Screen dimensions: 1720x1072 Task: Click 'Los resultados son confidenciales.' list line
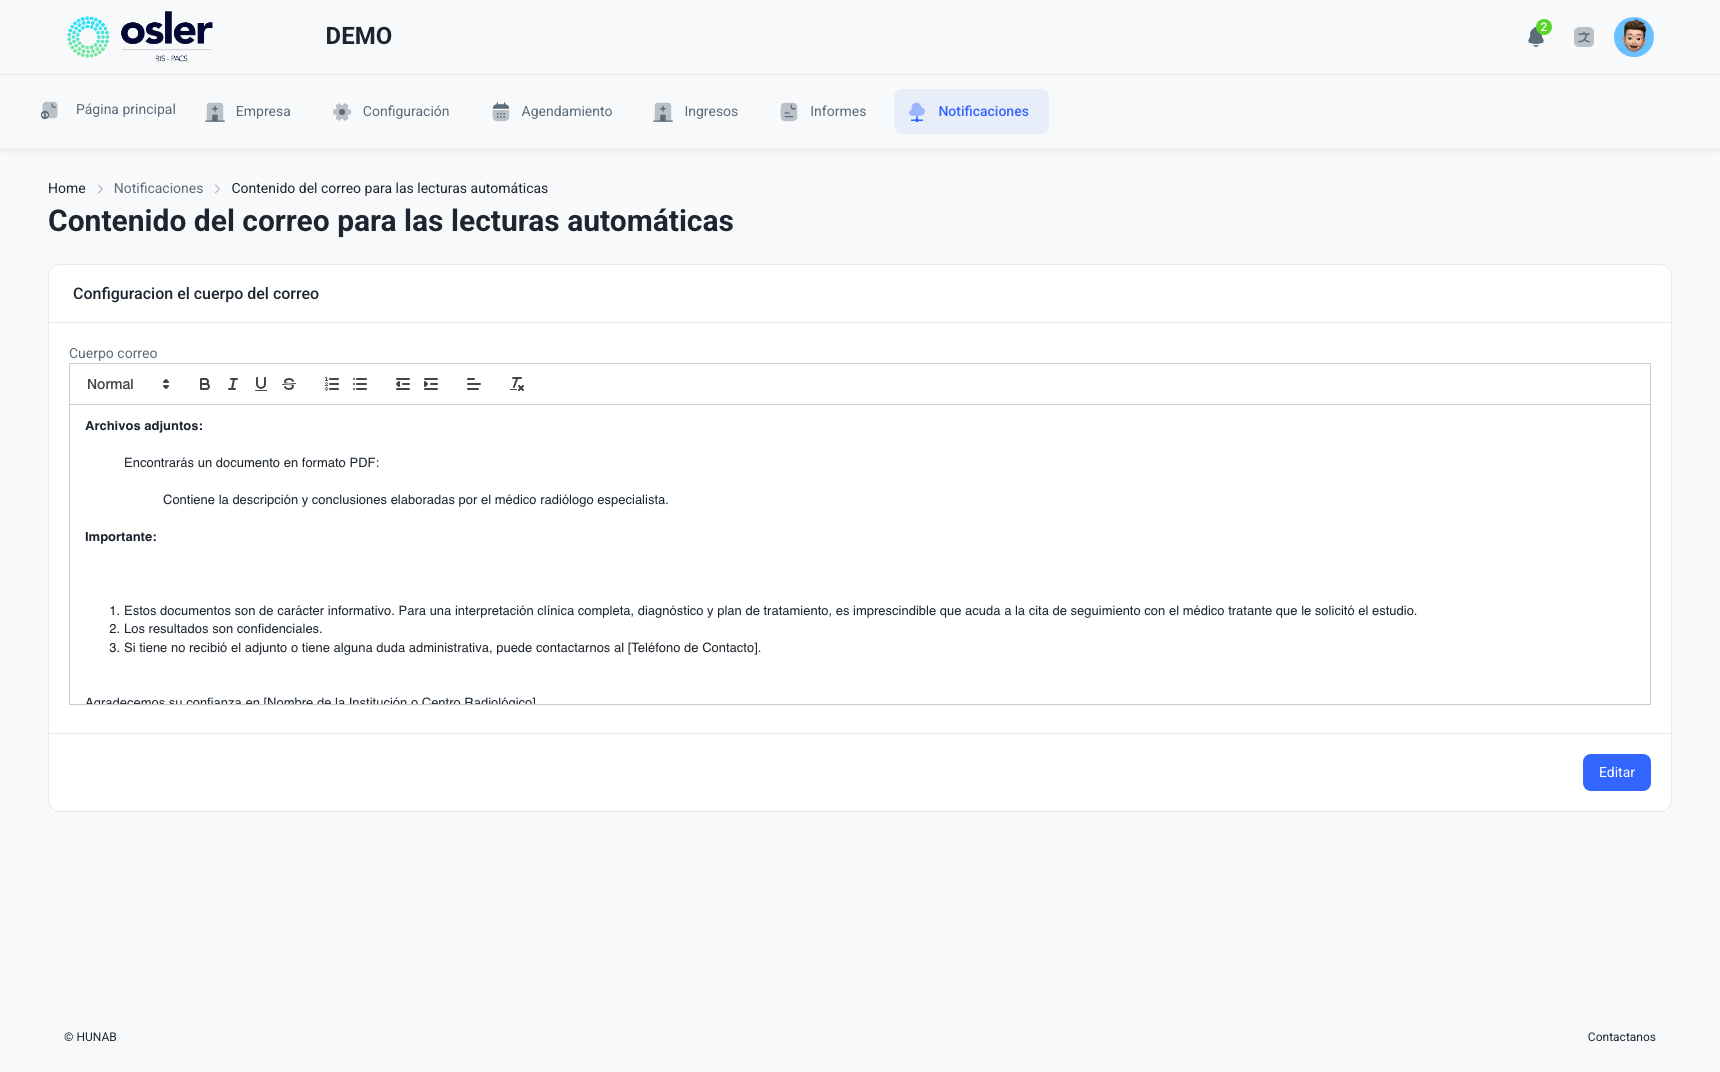[223, 629]
